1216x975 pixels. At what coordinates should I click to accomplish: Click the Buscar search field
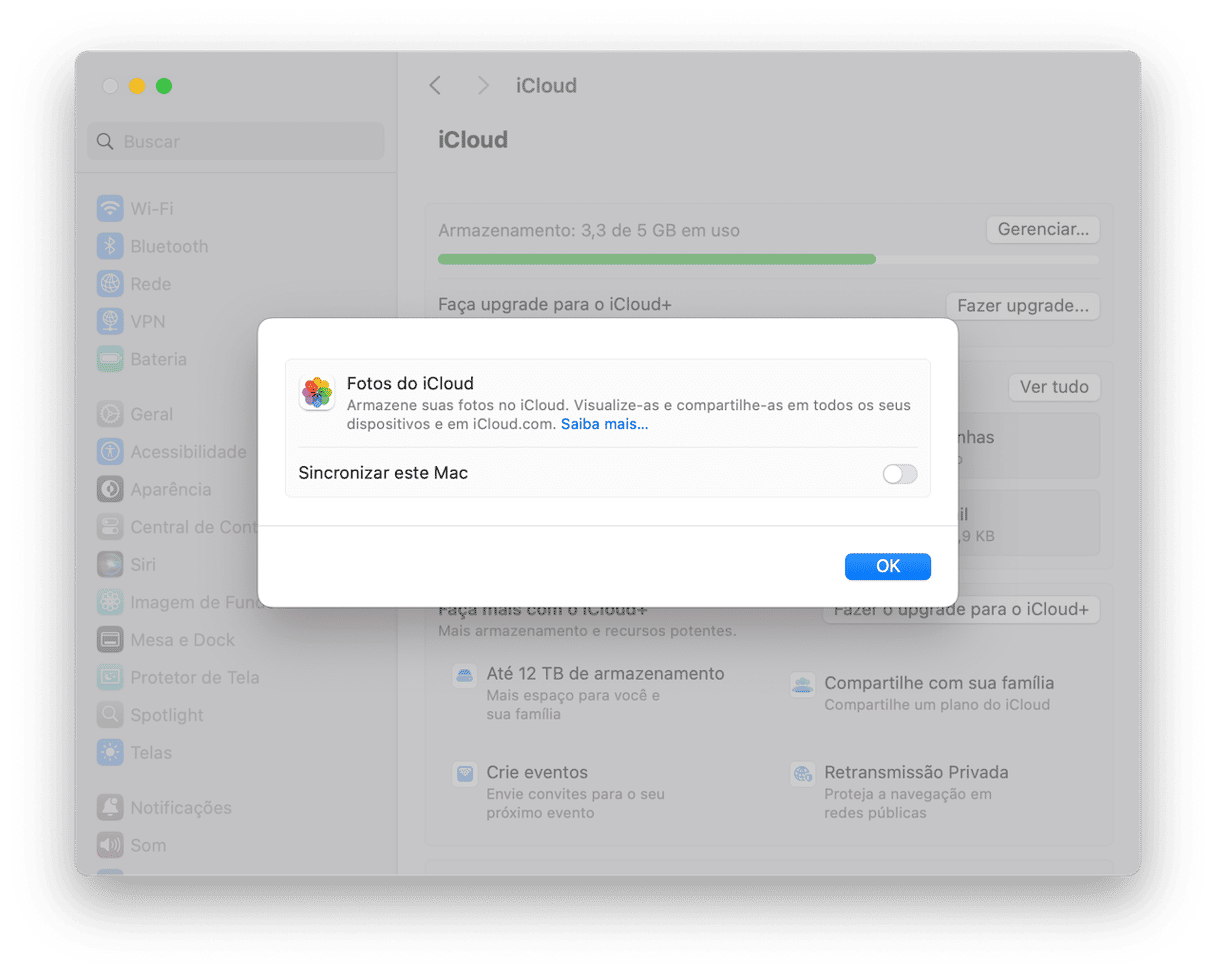(x=236, y=142)
